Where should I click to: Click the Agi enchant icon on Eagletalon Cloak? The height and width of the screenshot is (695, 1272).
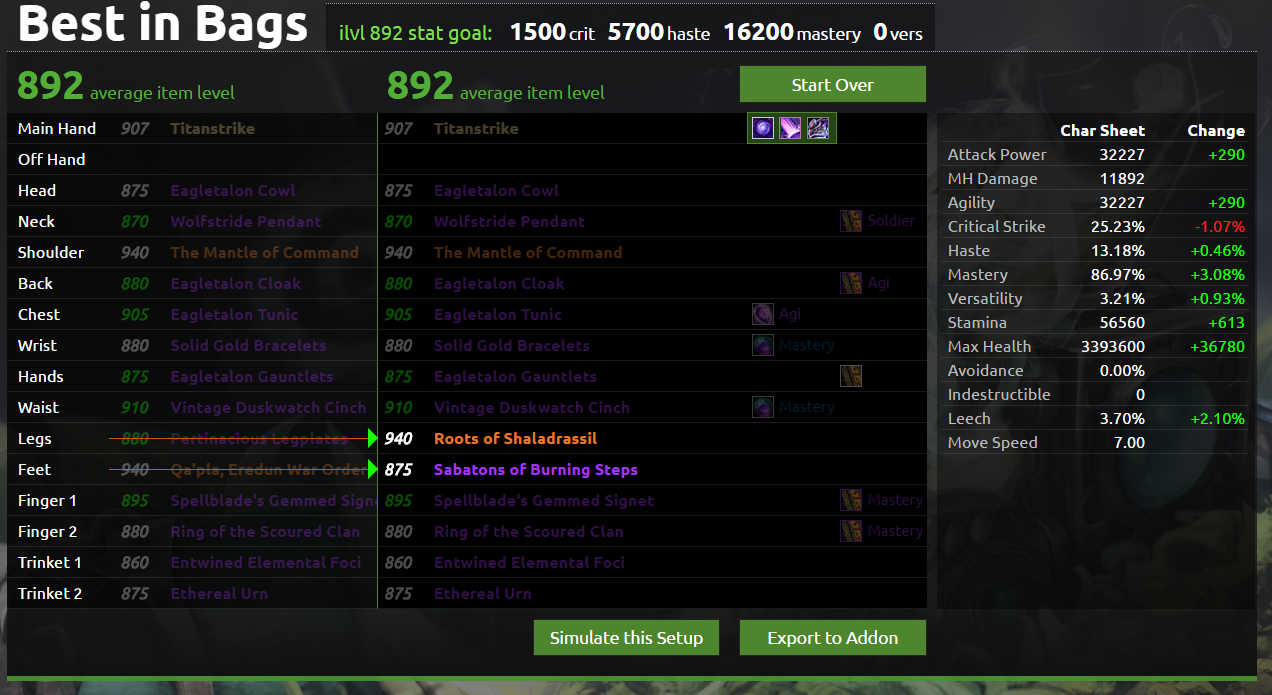851,283
